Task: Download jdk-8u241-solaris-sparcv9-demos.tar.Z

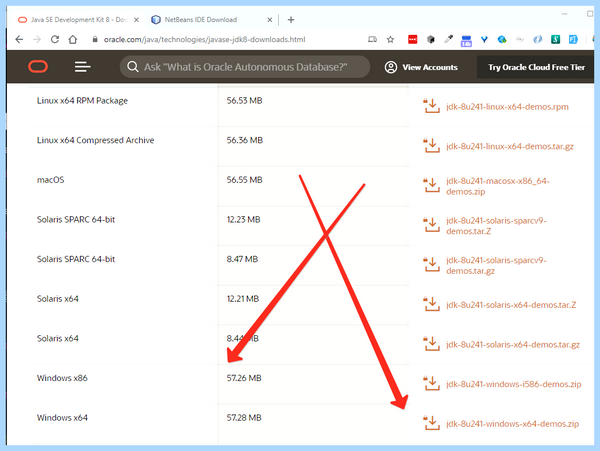Action: (x=496, y=226)
